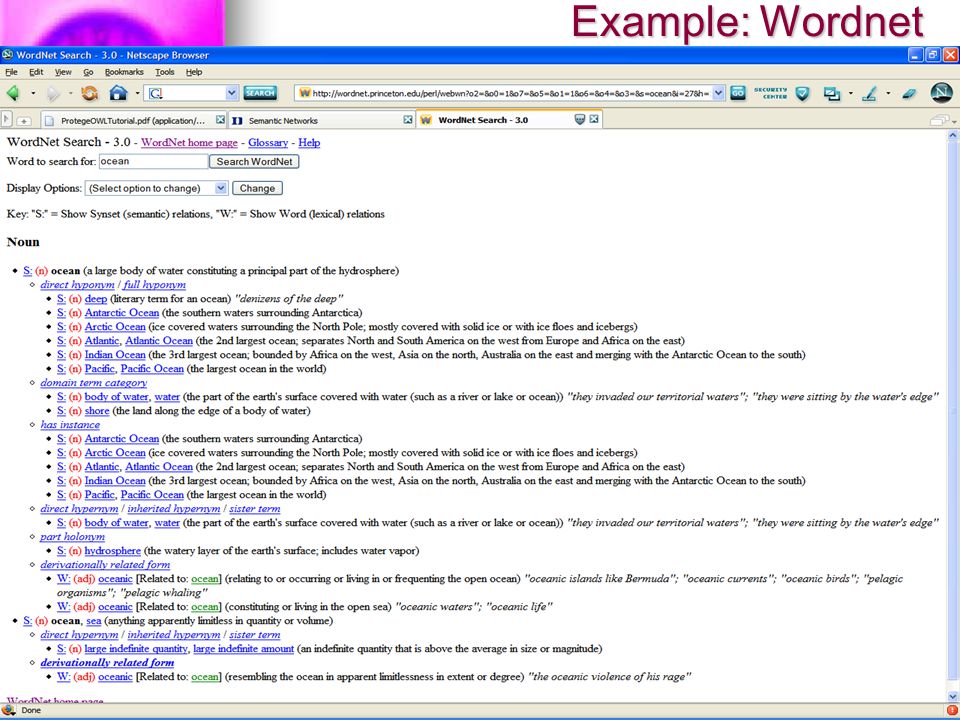Image resolution: width=960 pixels, height=720 pixels.
Task: Open the File menu
Action: 12,72
